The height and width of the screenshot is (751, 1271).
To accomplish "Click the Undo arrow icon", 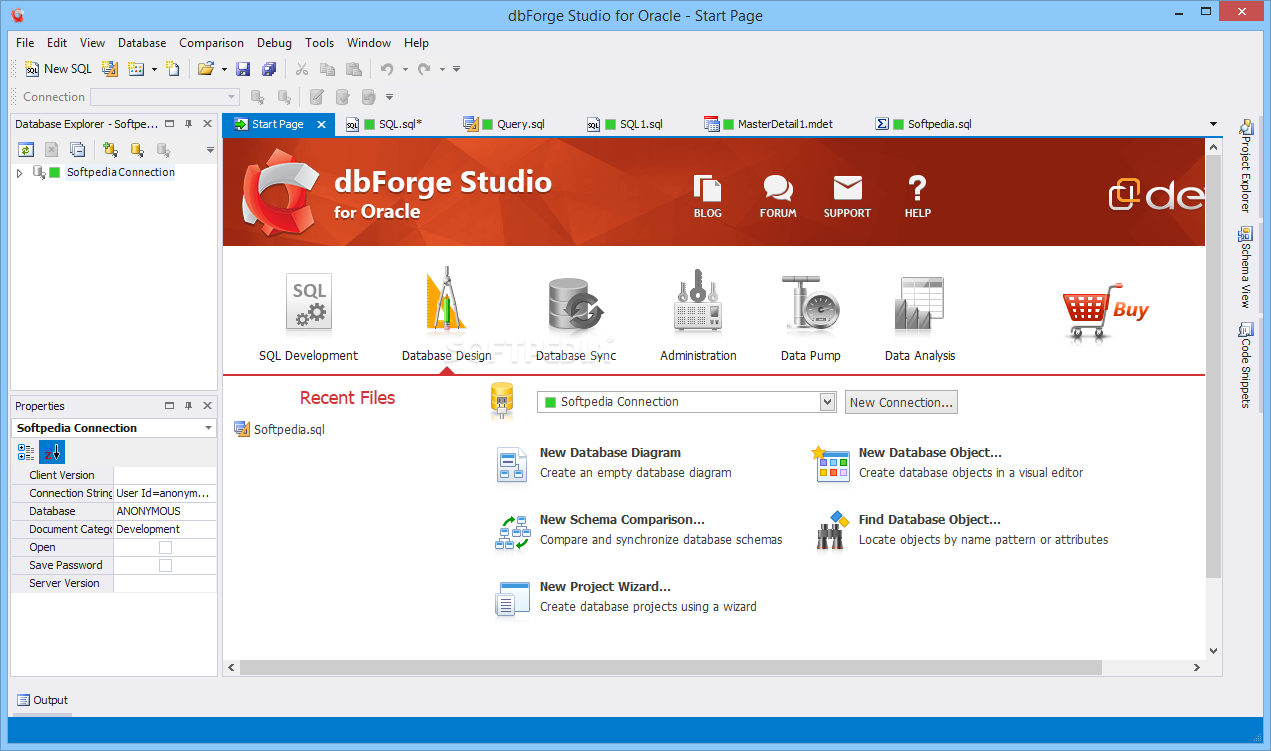I will pos(387,69).
